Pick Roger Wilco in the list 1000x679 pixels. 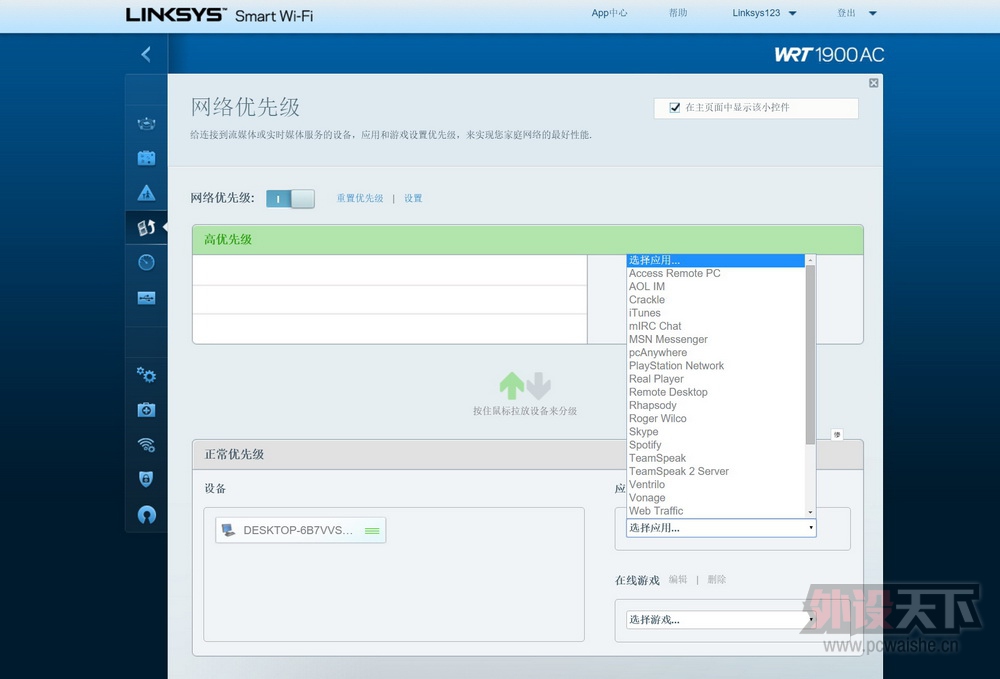(x=716, y=418)
